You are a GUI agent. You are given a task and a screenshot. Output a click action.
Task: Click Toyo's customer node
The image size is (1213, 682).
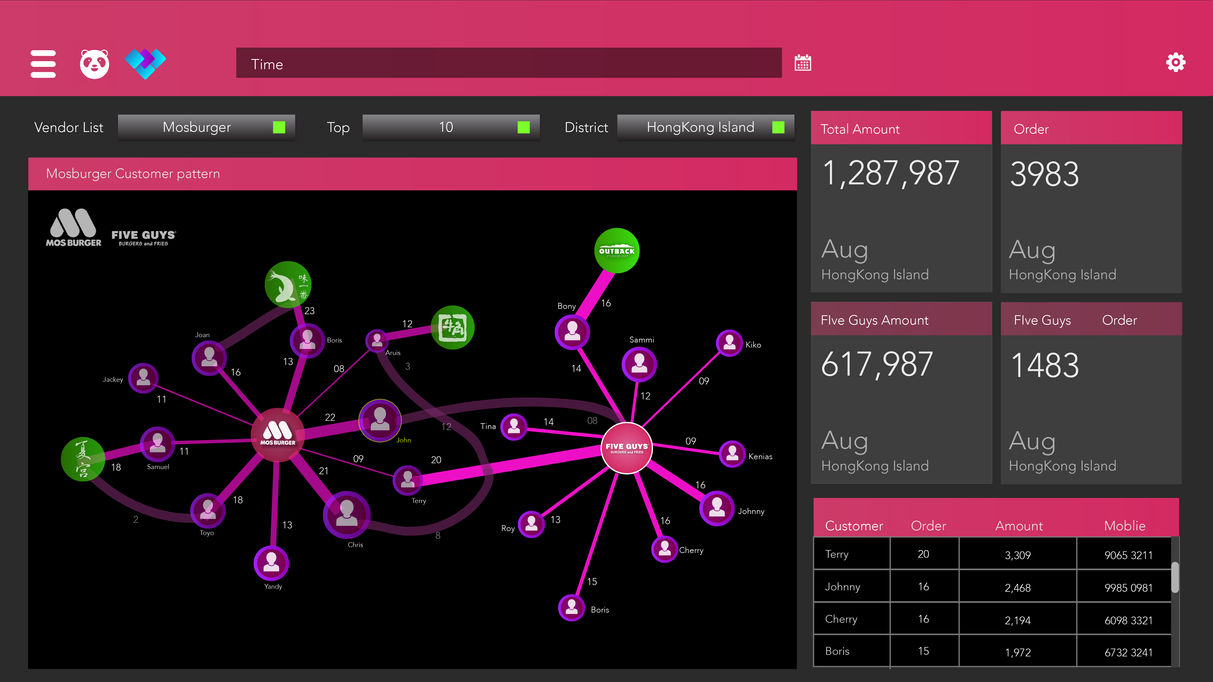point(208,510)
